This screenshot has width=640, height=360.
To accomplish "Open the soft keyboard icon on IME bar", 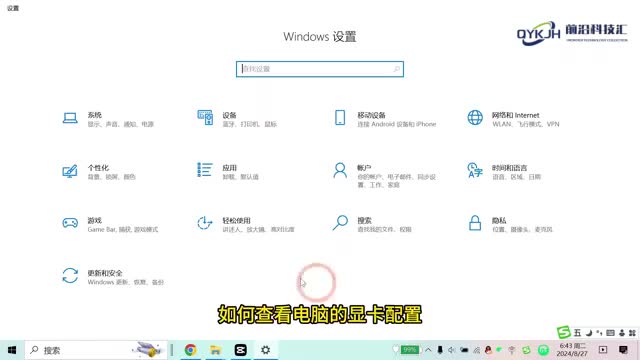I will pos(610,333).
